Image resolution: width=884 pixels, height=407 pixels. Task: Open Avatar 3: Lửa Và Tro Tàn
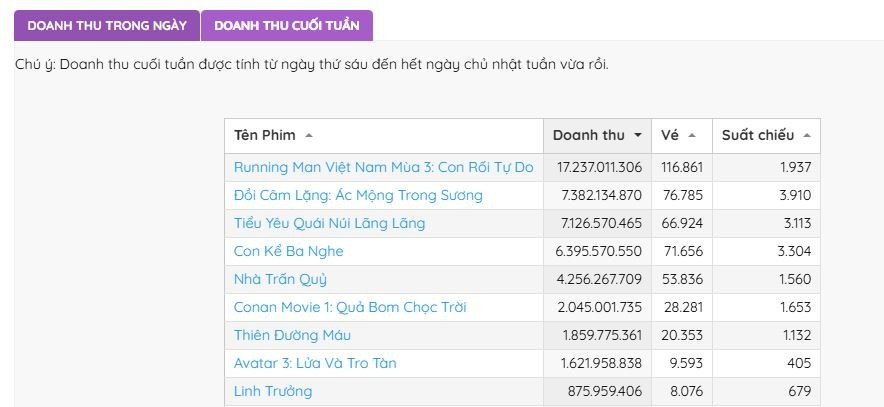point(315,363)
